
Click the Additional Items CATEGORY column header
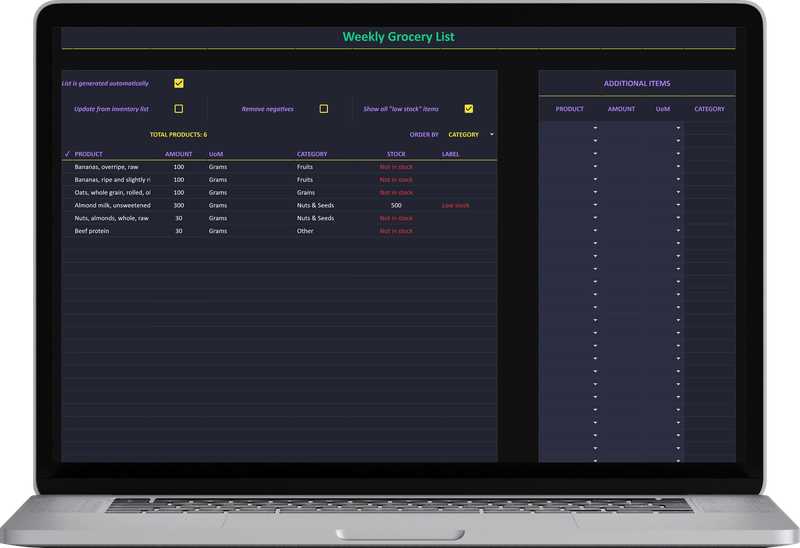point(709,109)
